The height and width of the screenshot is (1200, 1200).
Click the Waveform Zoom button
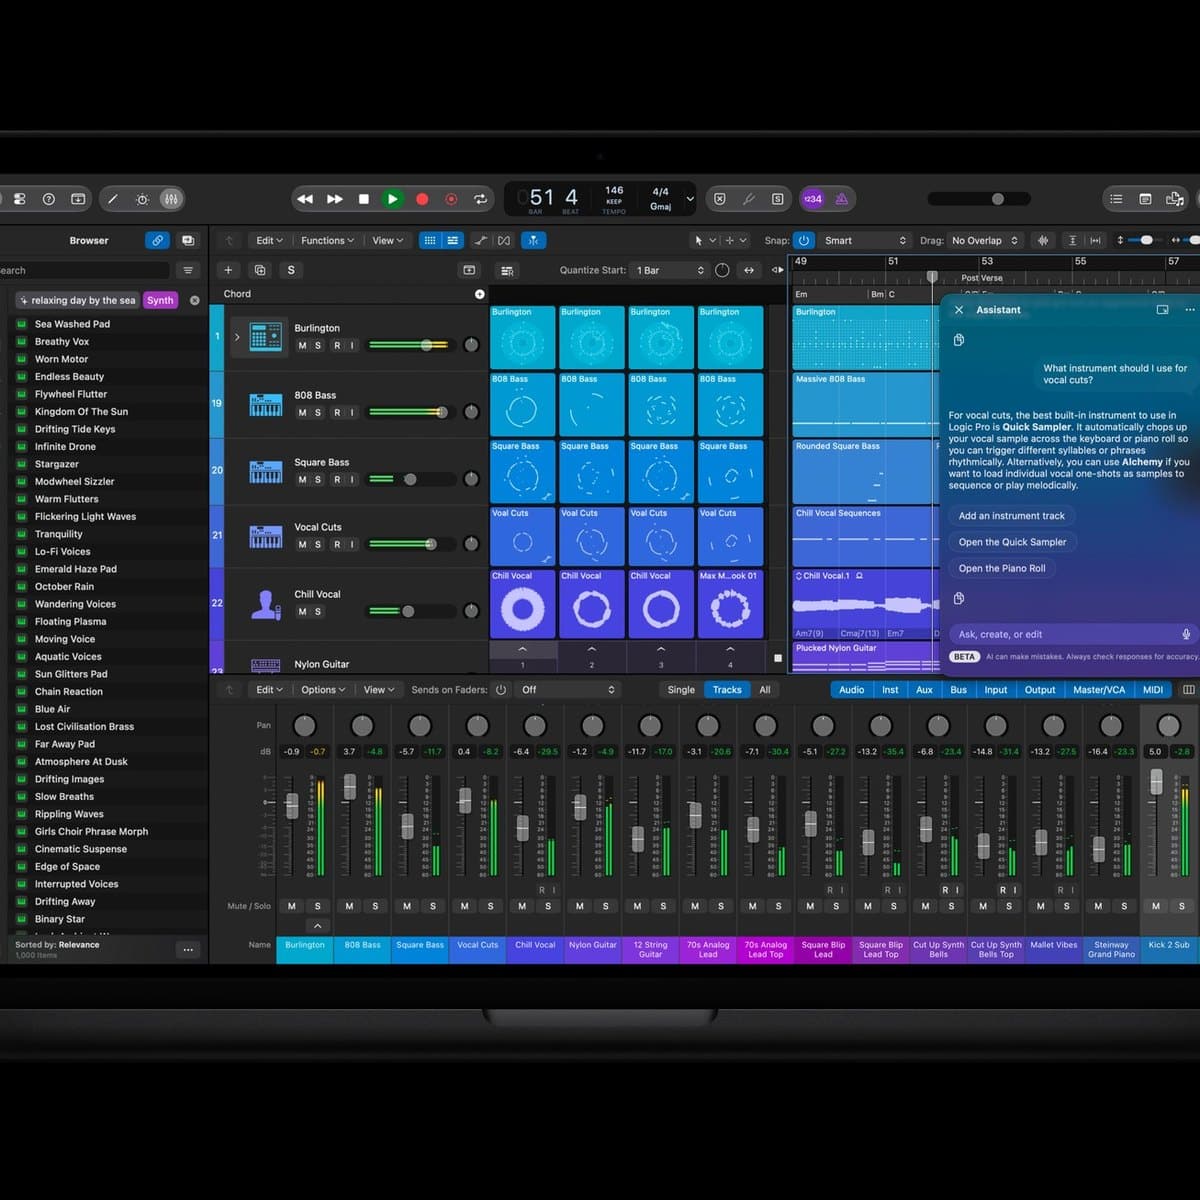[x=1044, y=240]
